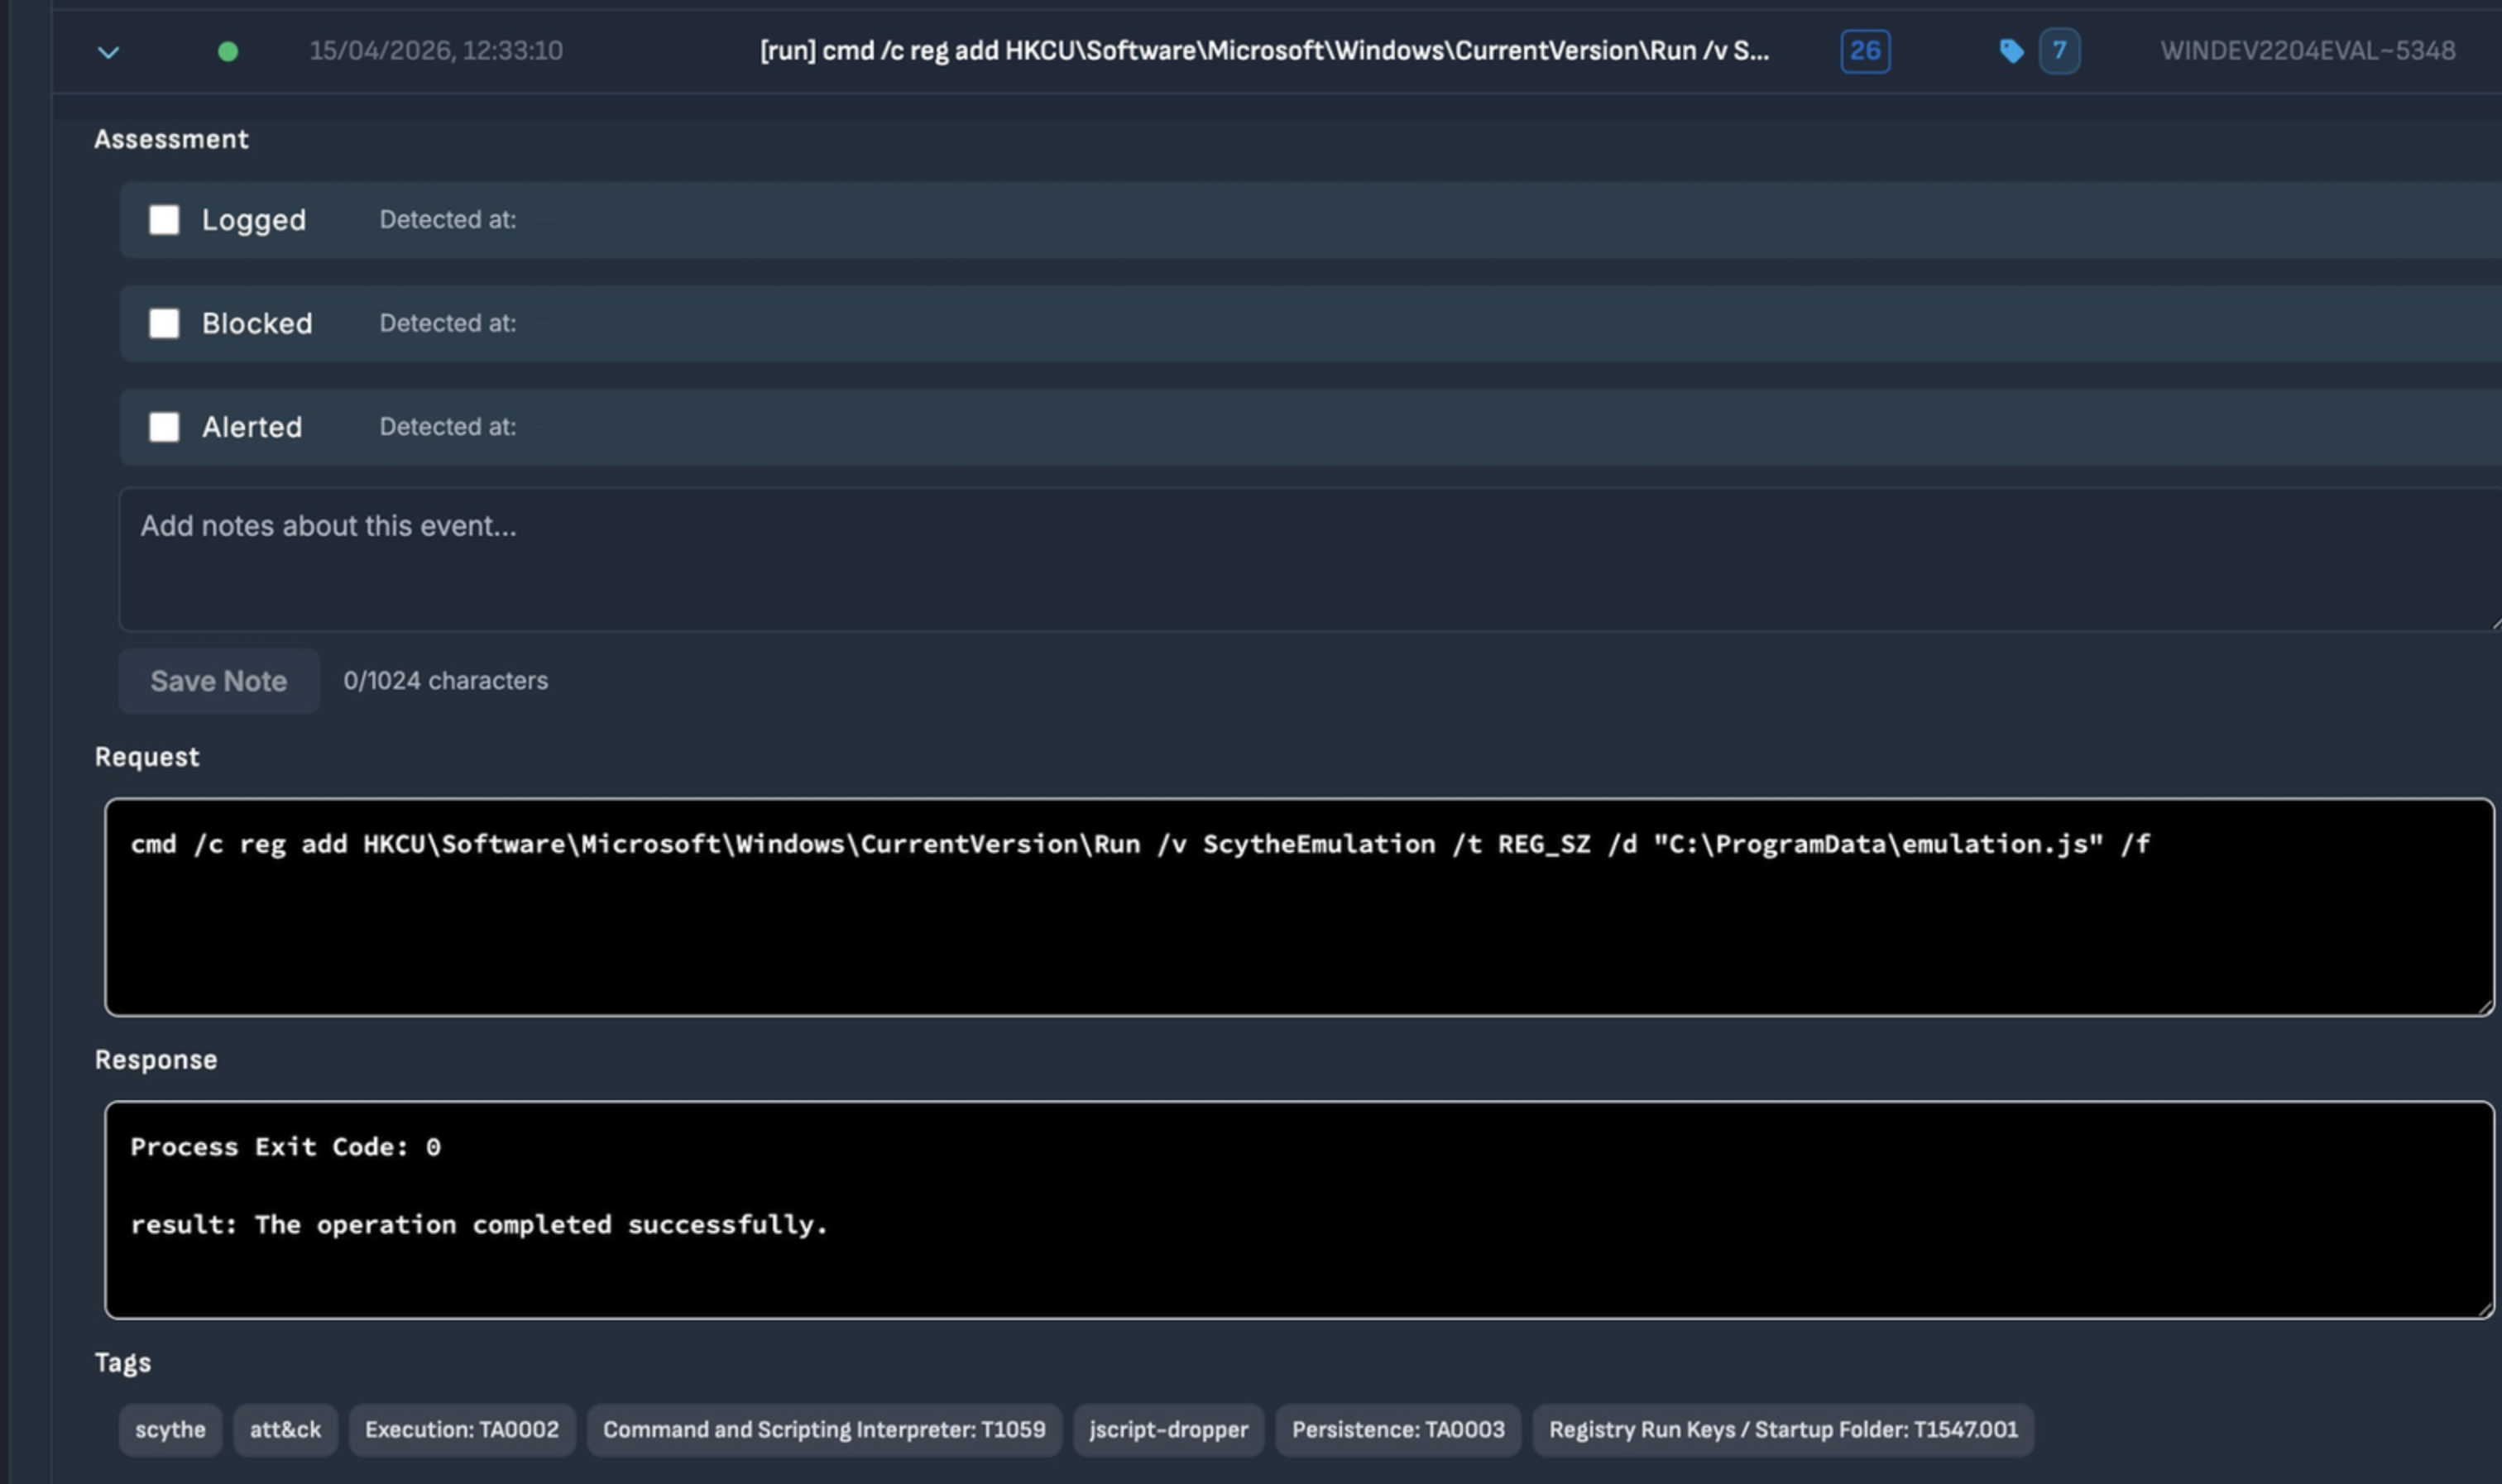The image size is (2502, 1484).
Task: Check the Blocked assessment checkbox
Action: [x=164, y=323]
